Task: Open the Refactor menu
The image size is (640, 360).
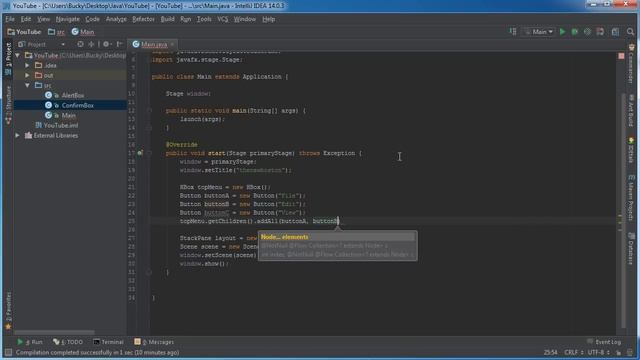Action: [x=143, y=19]
